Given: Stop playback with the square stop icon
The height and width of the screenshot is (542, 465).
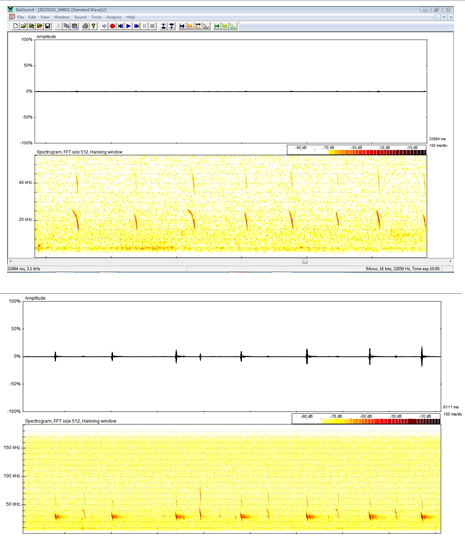Looking at the screenshot, I should (x=152, y=26).
